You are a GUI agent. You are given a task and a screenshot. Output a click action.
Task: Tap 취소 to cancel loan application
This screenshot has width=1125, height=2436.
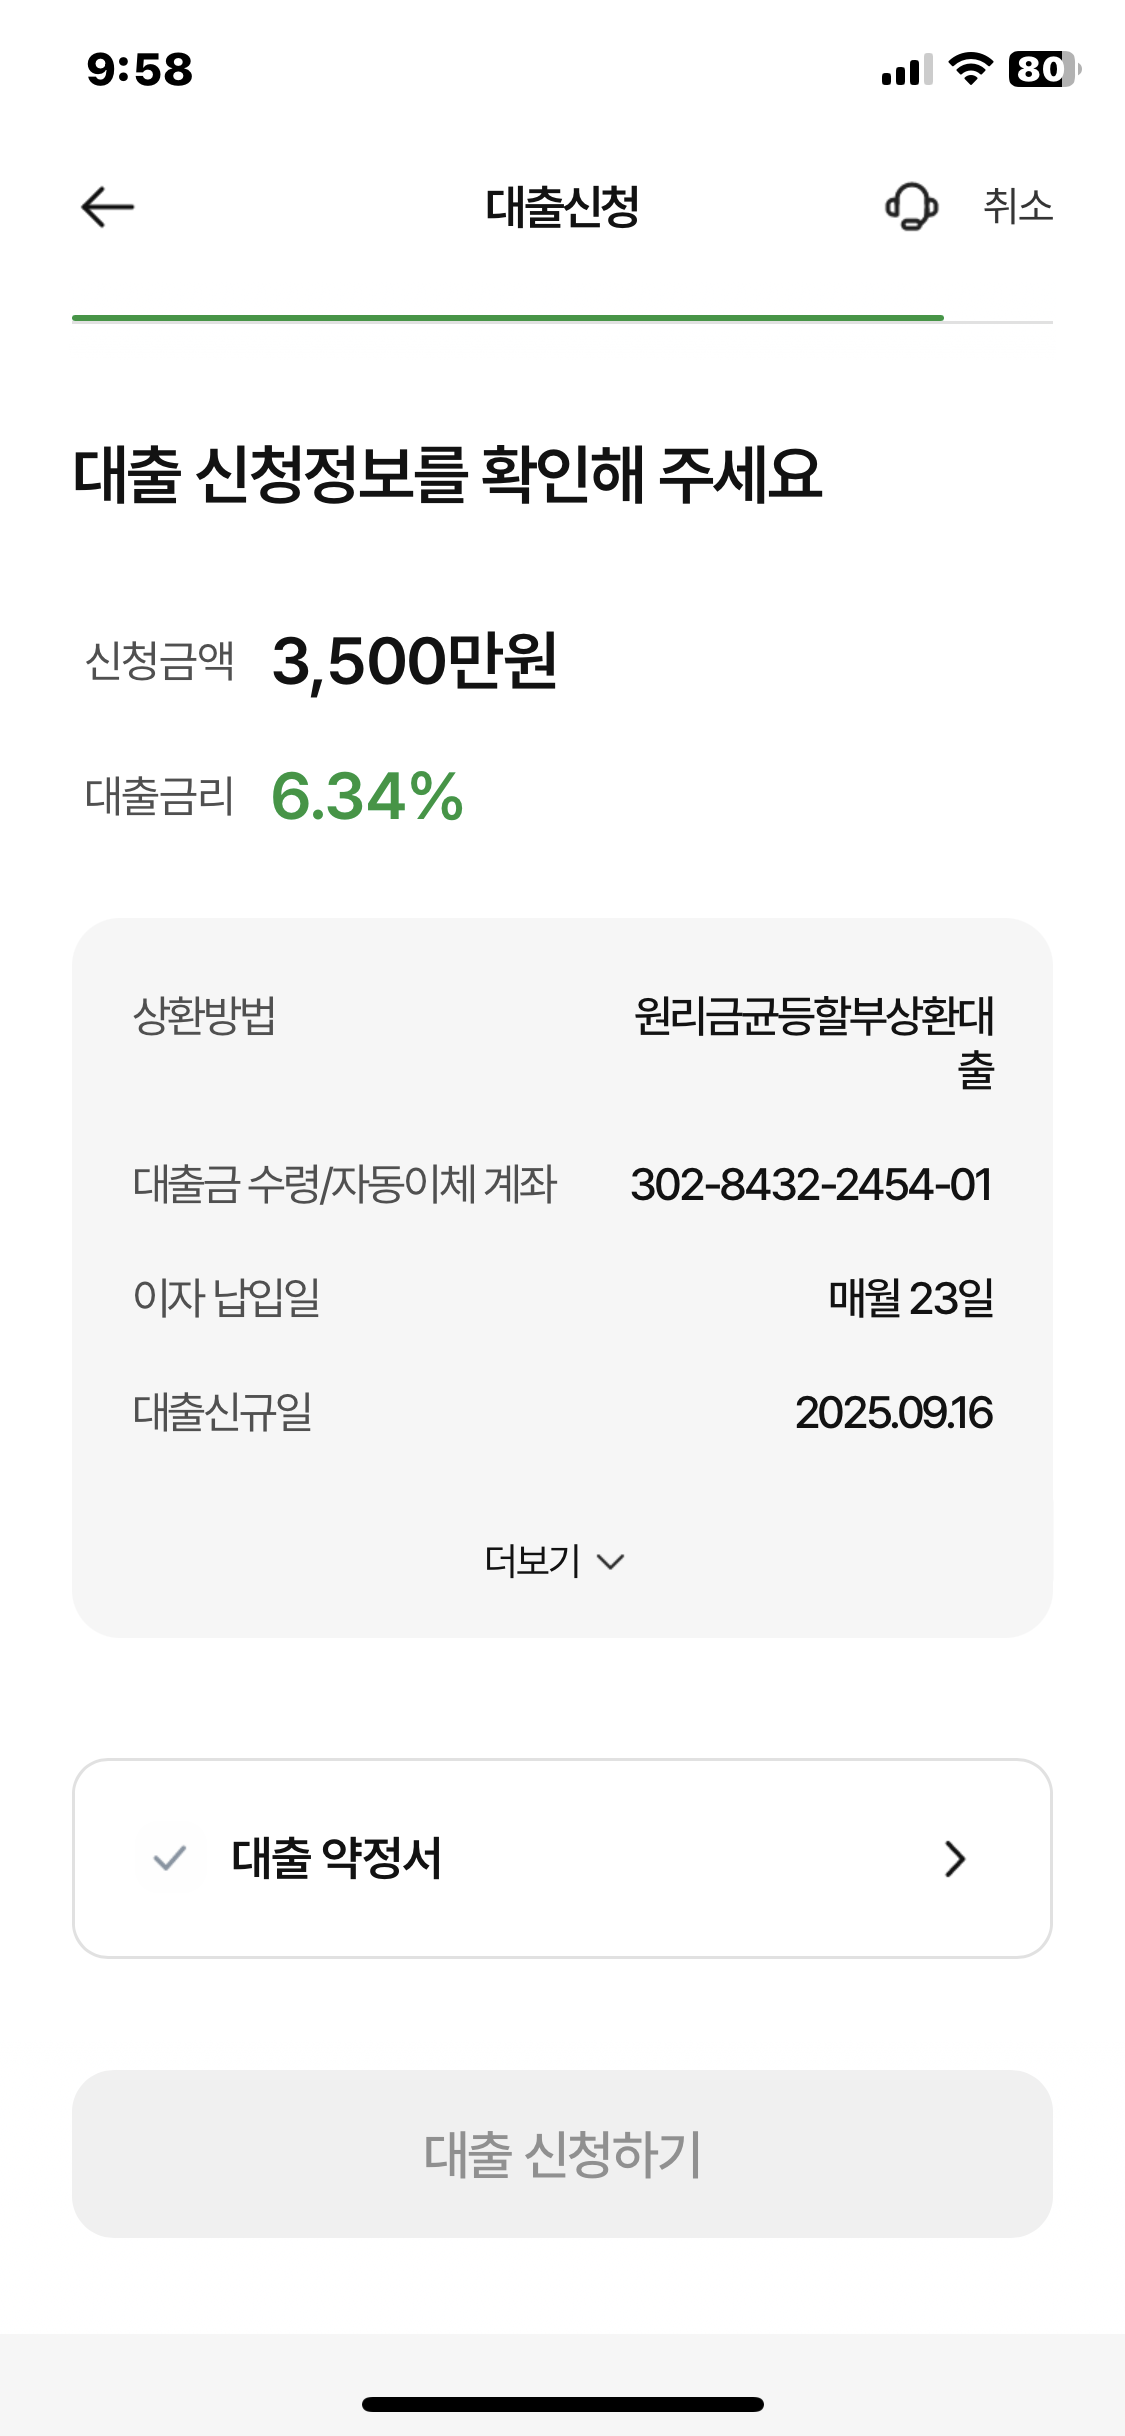click(x=1018, y=207)
